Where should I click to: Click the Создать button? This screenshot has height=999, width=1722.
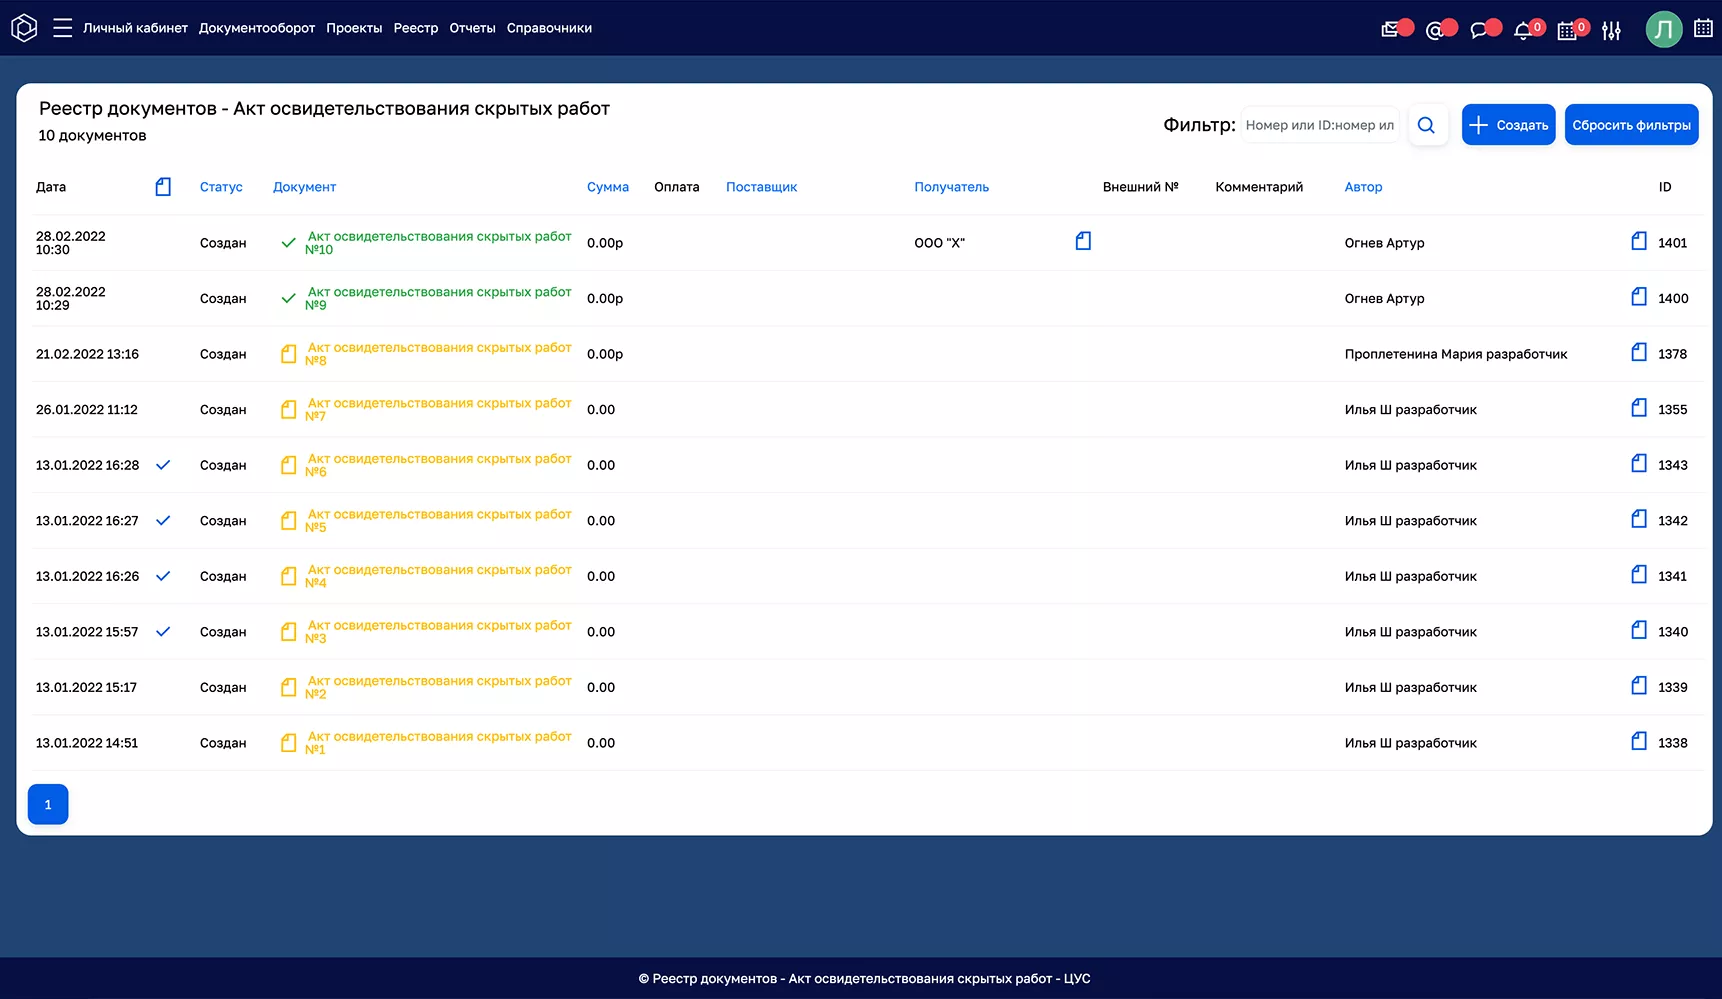pyautogui.click(x=1508, y=125)
